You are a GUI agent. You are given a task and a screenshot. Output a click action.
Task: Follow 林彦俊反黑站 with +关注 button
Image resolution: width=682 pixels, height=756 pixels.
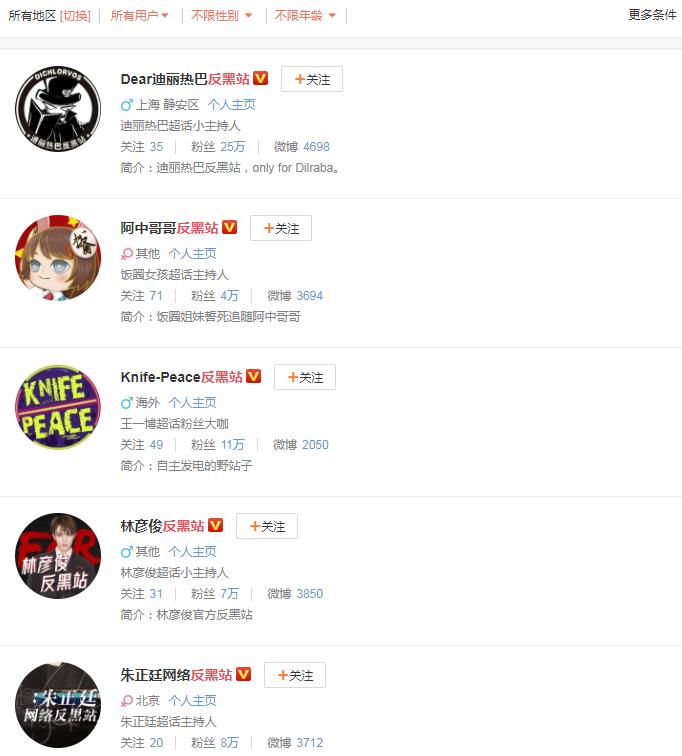267,526
